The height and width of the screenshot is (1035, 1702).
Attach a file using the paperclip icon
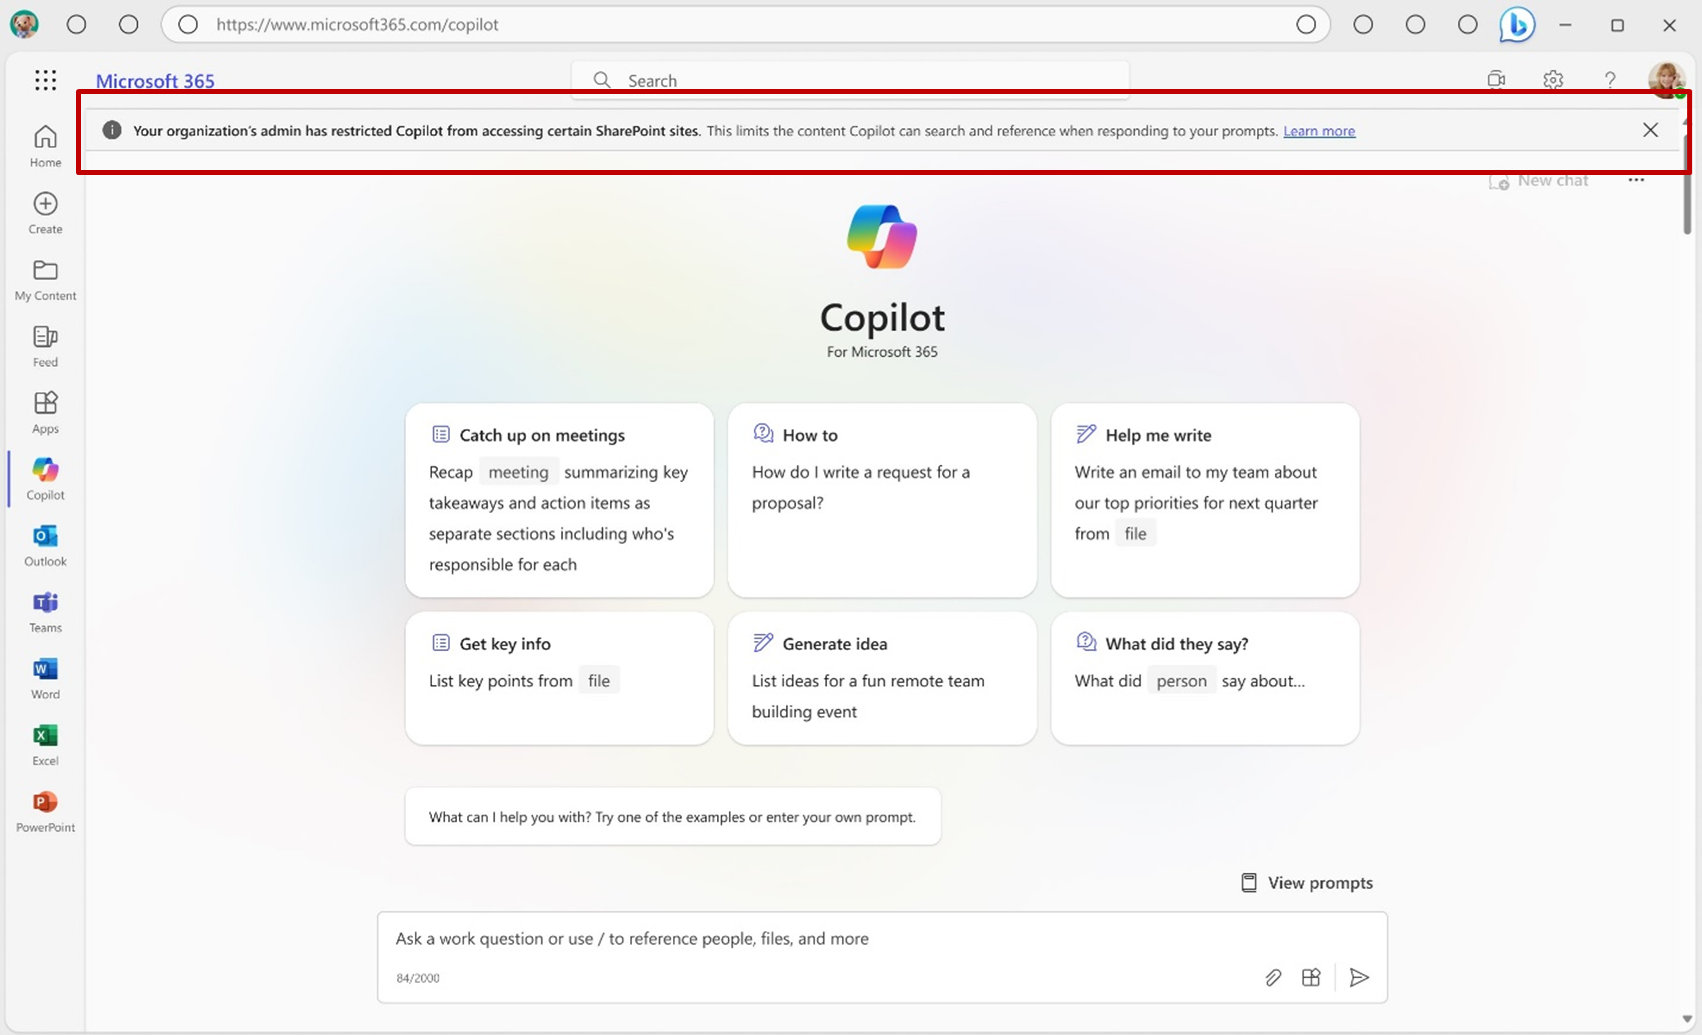(x=1273, y=977)
